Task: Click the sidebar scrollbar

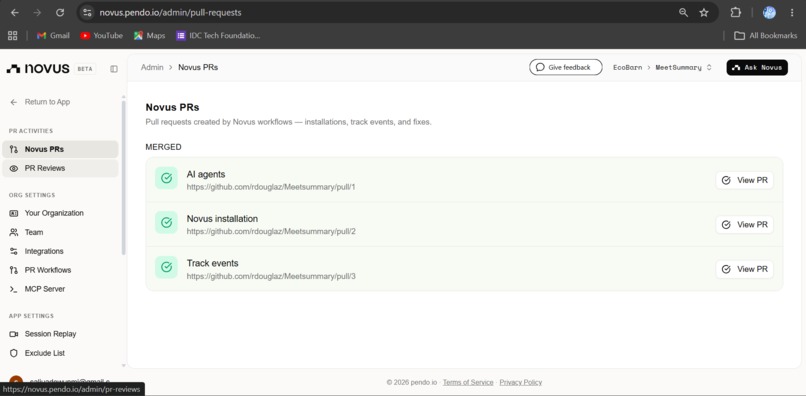Action: tap(123, 177)
